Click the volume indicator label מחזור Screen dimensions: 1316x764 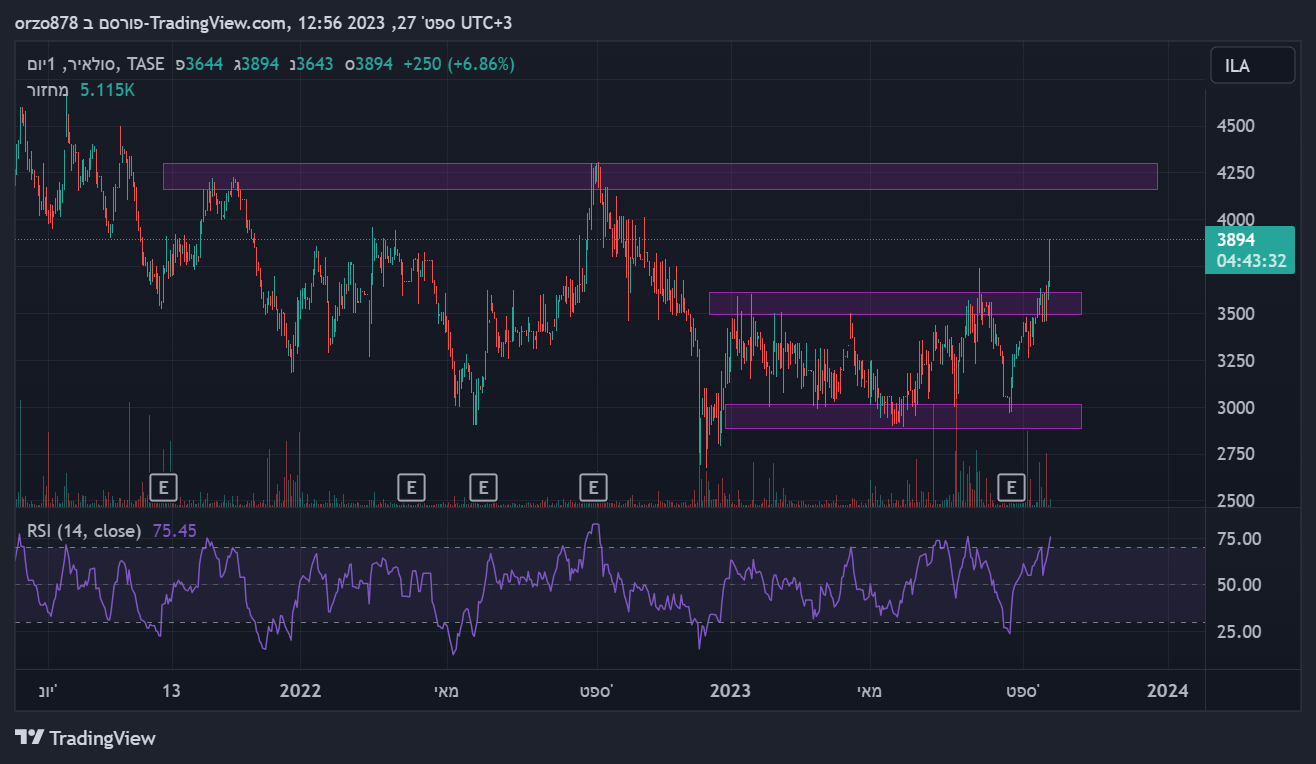click(x=47, y=90)
